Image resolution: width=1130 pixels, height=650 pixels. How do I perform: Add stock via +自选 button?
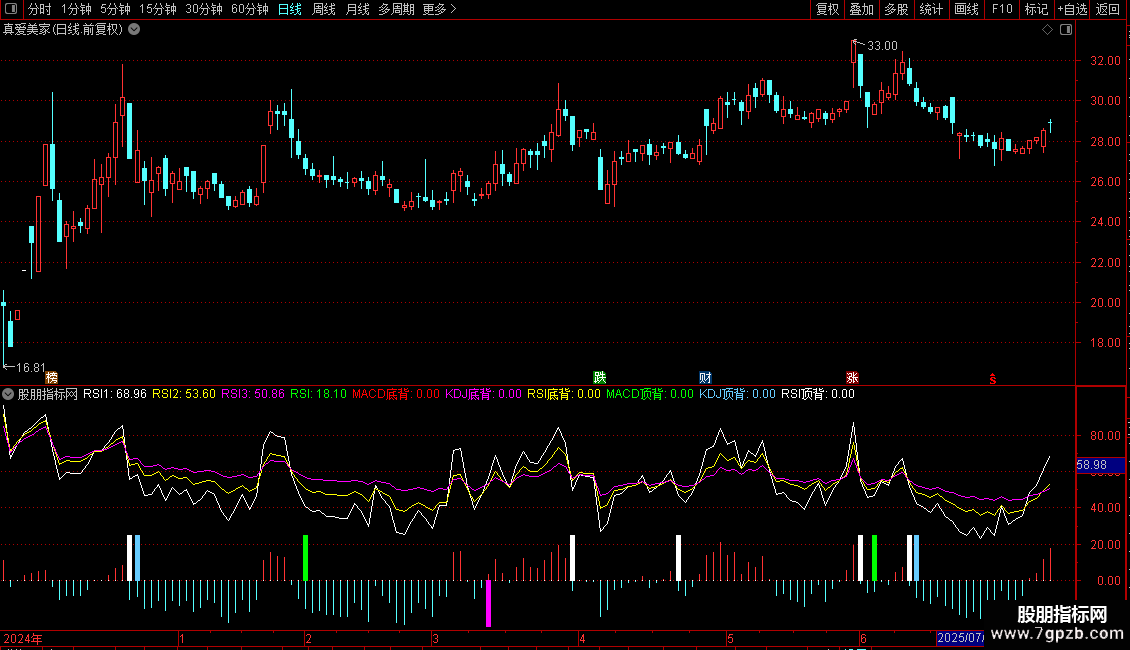click(x=1072, y=9)
